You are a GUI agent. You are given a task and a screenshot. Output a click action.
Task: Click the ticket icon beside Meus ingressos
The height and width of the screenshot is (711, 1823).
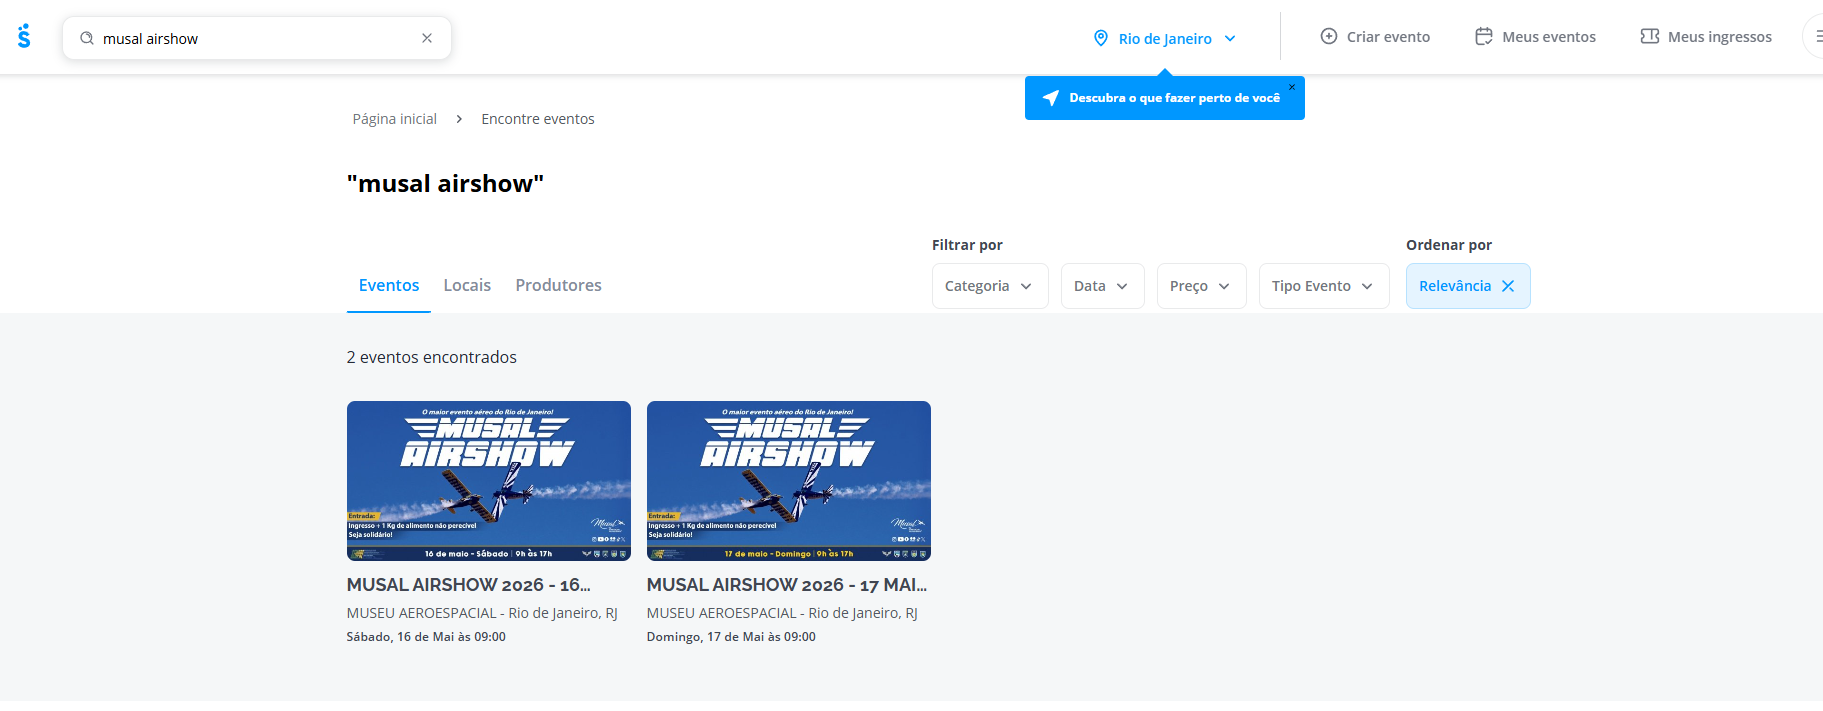tap(1650, 36)
